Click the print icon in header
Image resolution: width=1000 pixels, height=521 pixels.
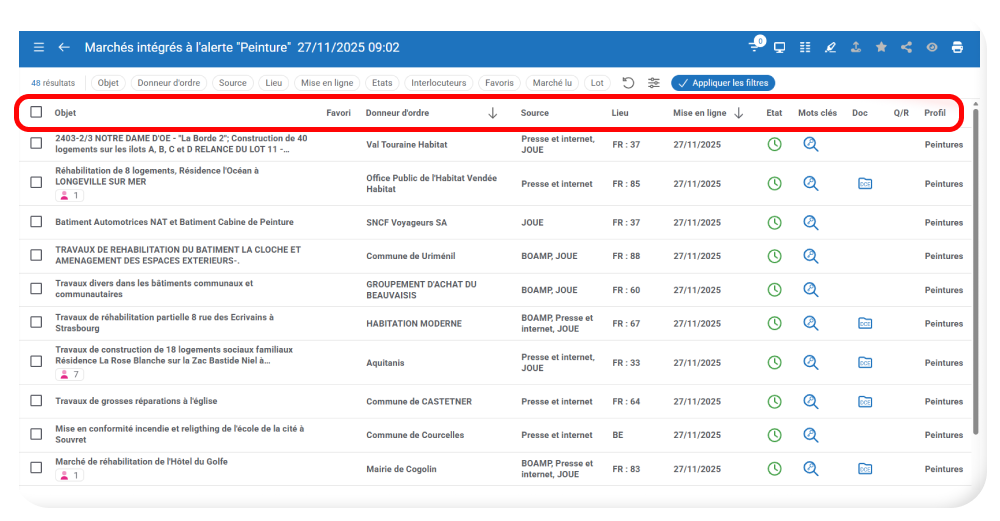pos(957,47)
